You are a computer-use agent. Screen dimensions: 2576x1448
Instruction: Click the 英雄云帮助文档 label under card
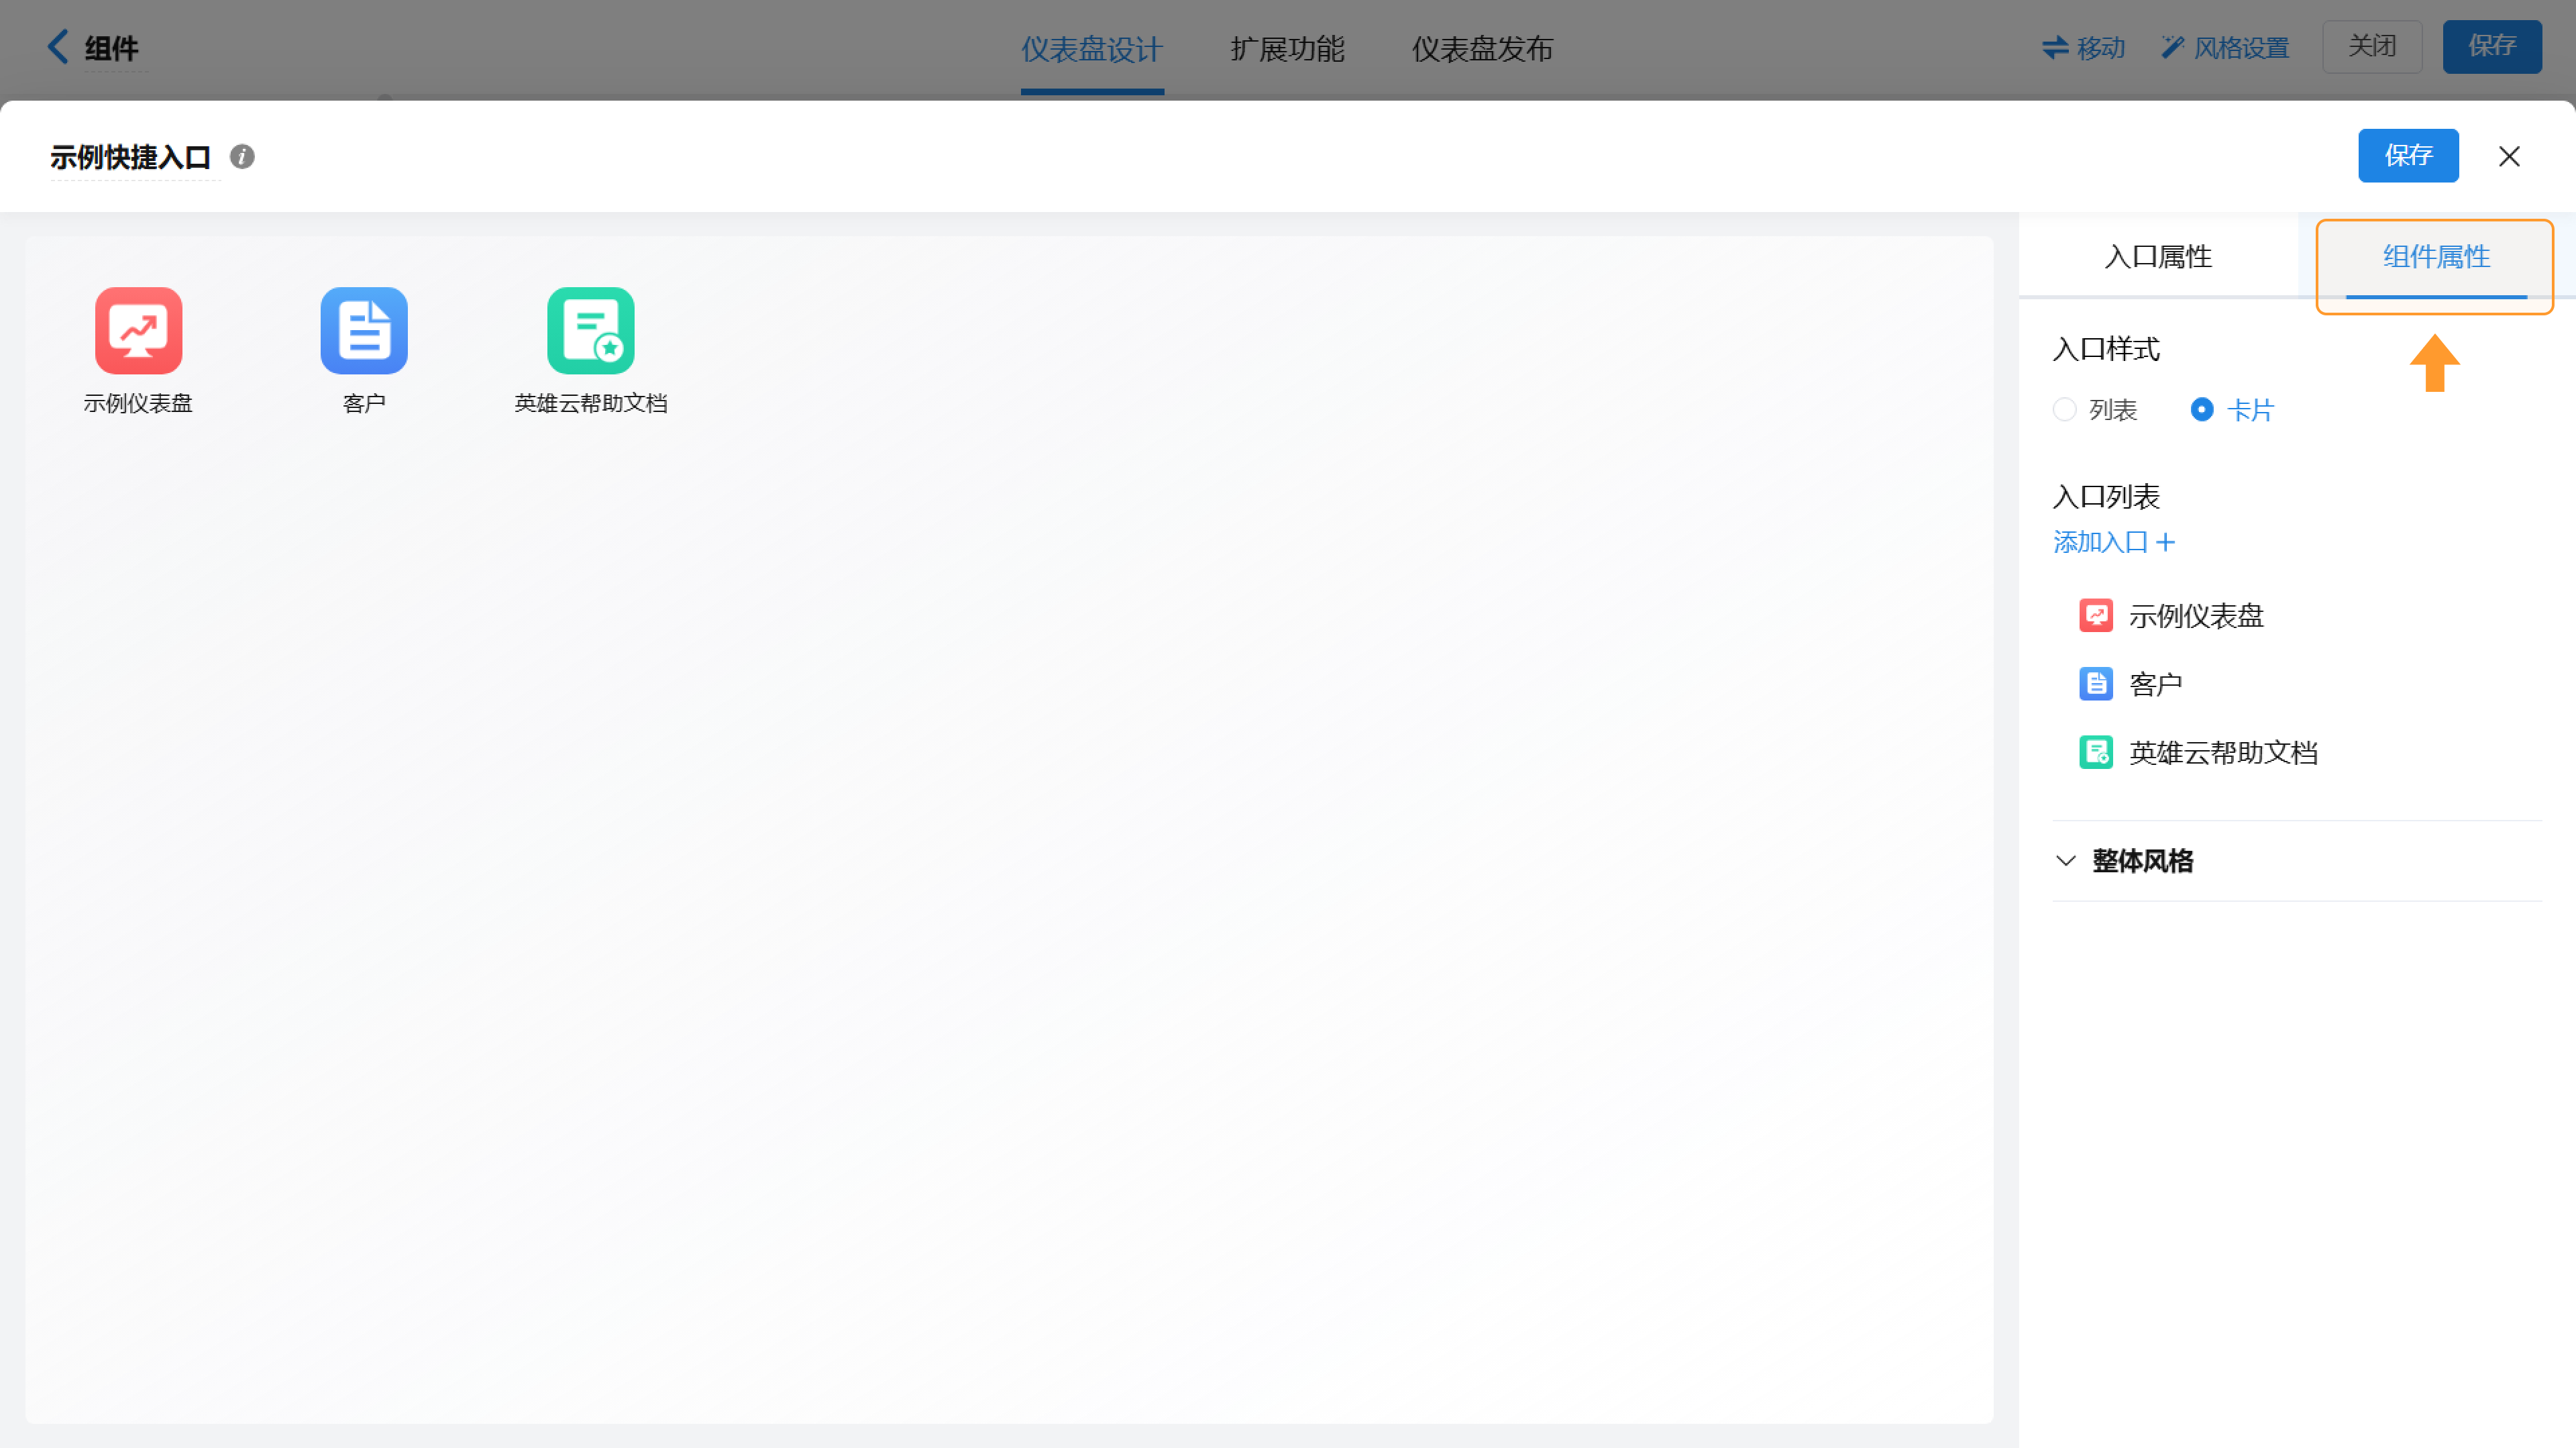591,403
